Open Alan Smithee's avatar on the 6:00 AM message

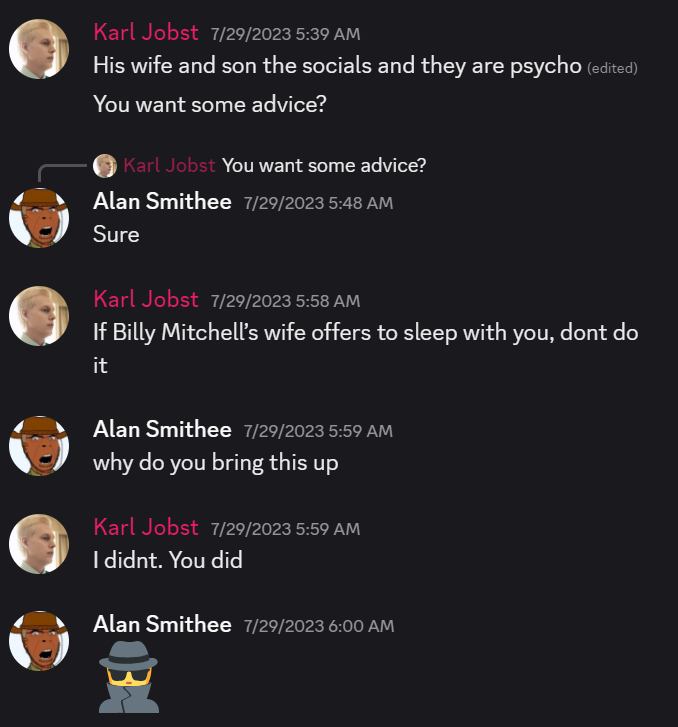pos(39,640)
